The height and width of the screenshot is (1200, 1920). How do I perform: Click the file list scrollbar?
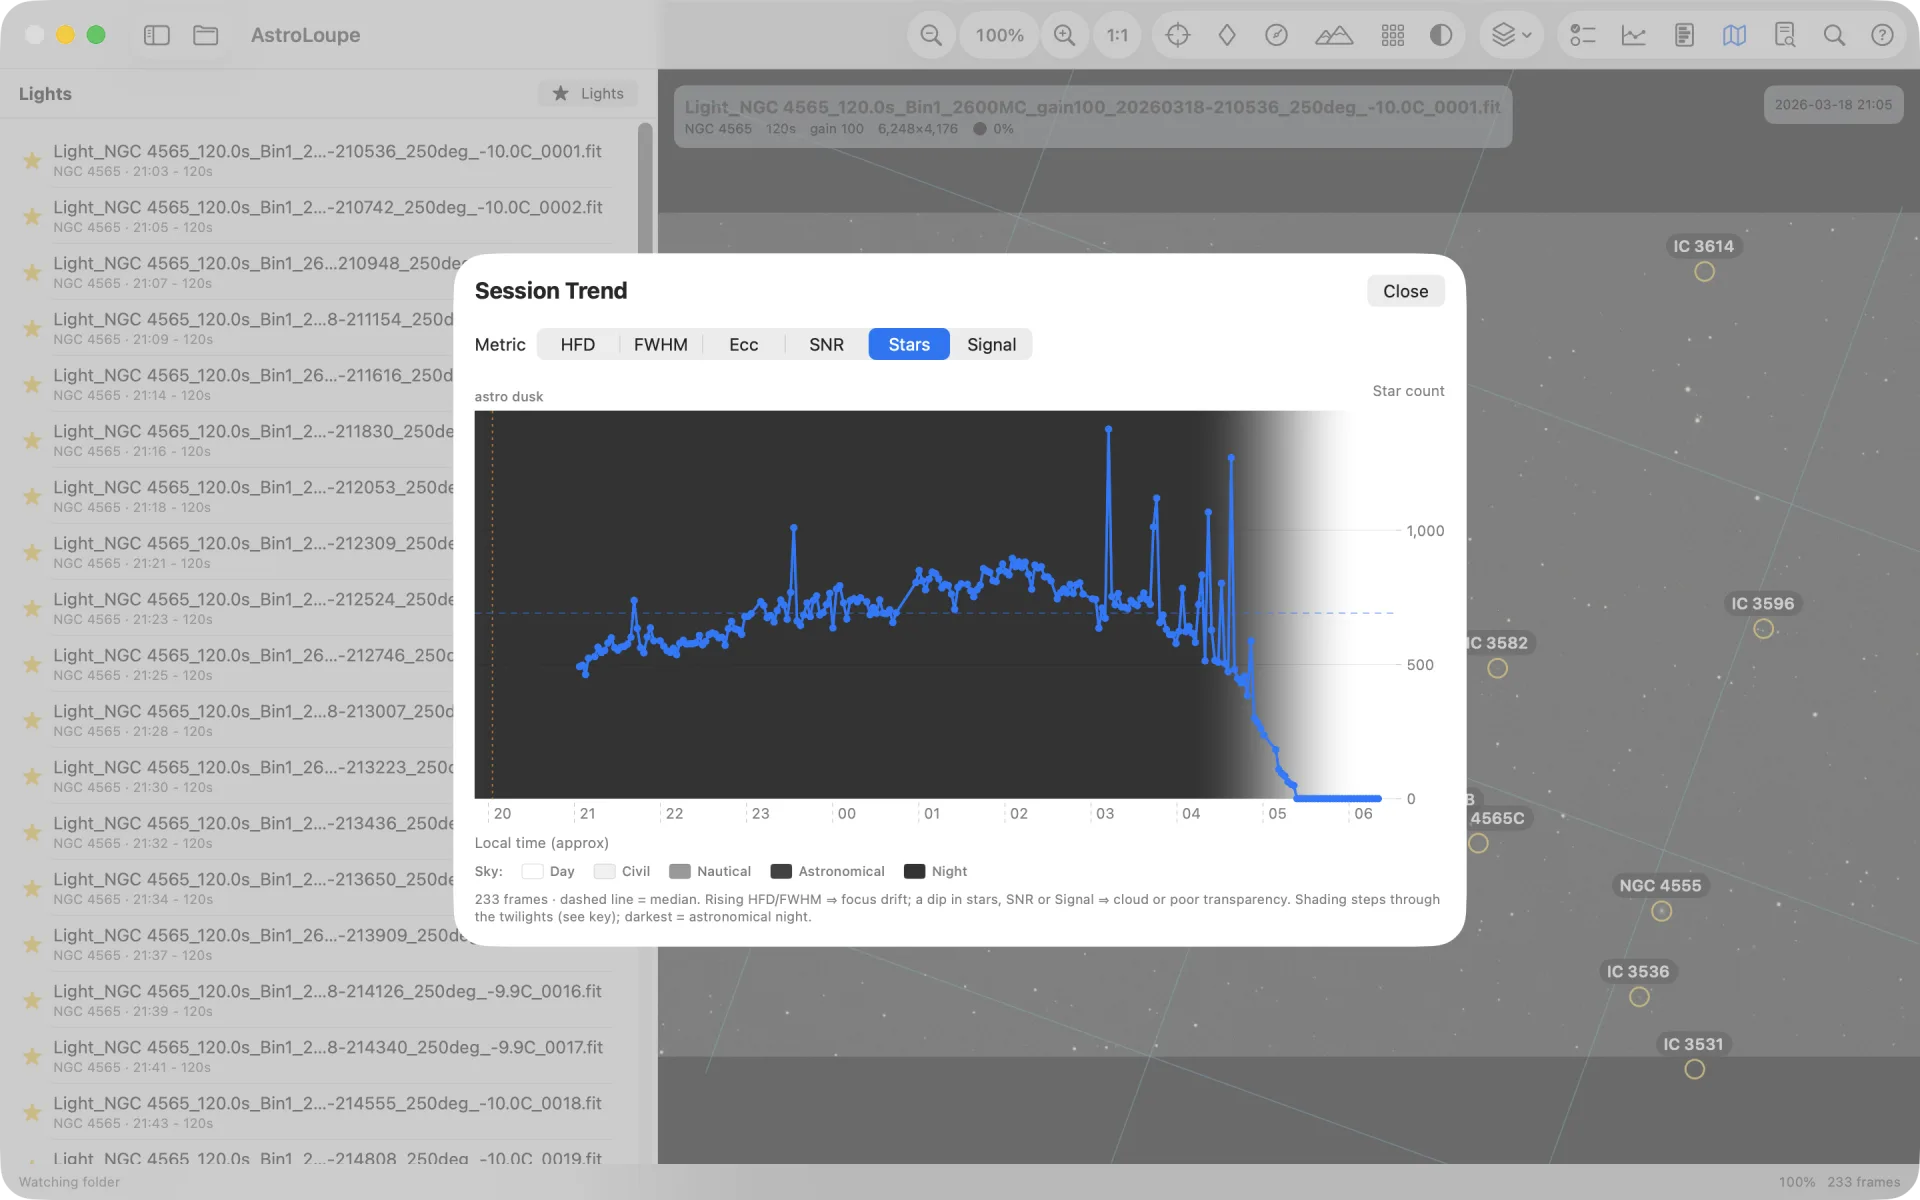[645, 190]
